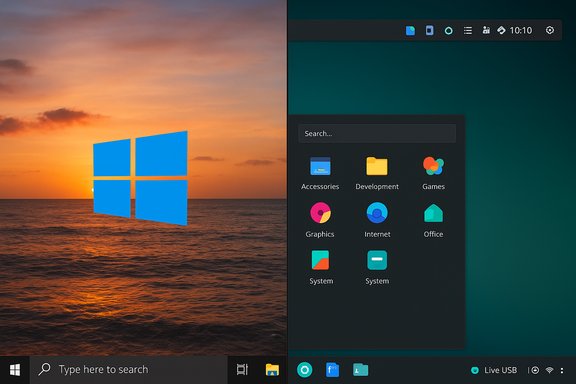
Task: Click teal ring icon in top panel
Action: (x=449, y=31)
